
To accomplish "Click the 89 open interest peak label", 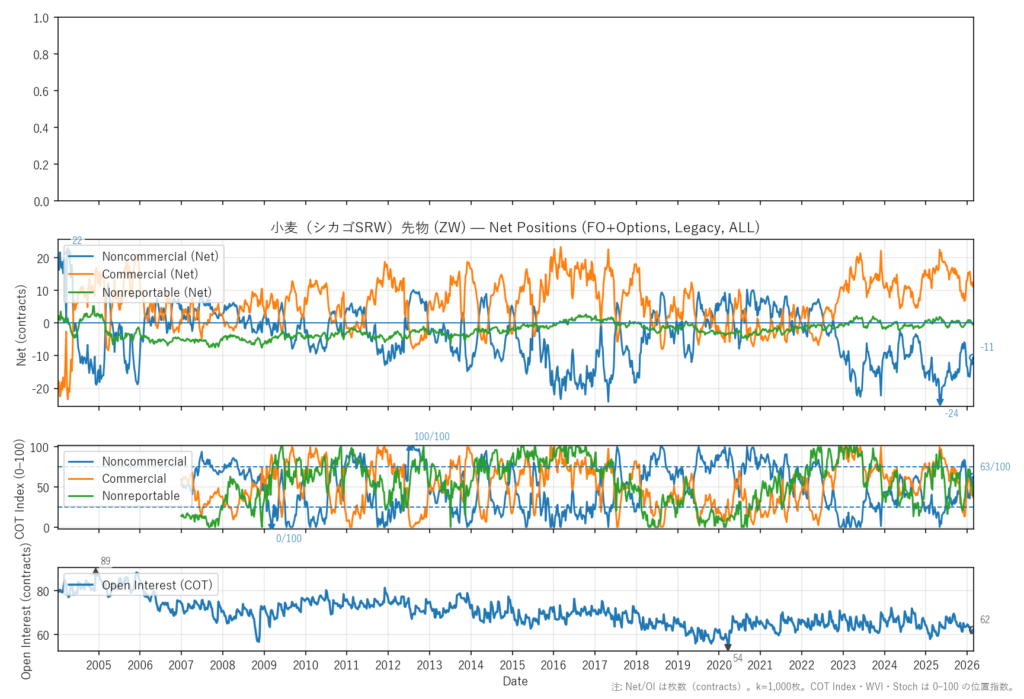I will pyautogui.click(x=106, y=561).
